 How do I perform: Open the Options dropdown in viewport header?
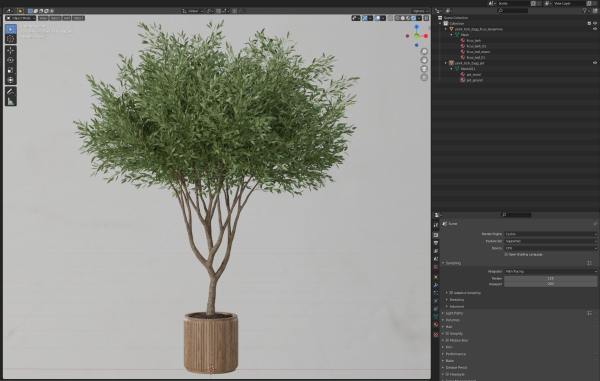[420, 11]
